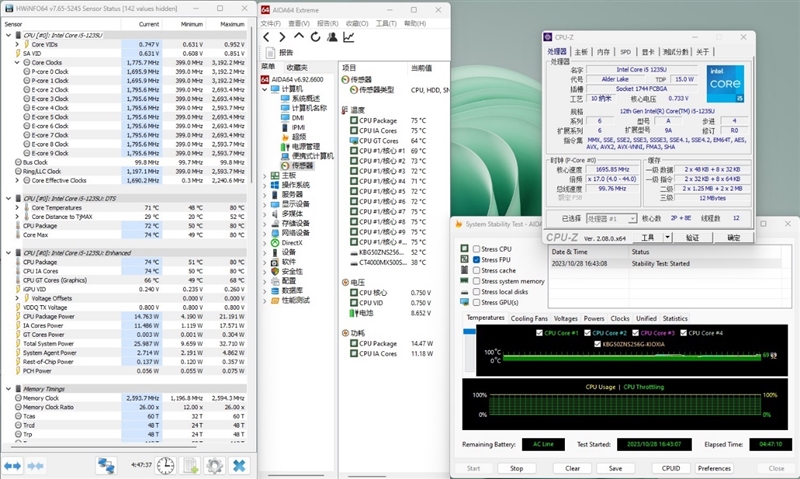Open the View menu in AIDA64
The width and height of the screenshot is (800, 479).
(x=299, y=23)
